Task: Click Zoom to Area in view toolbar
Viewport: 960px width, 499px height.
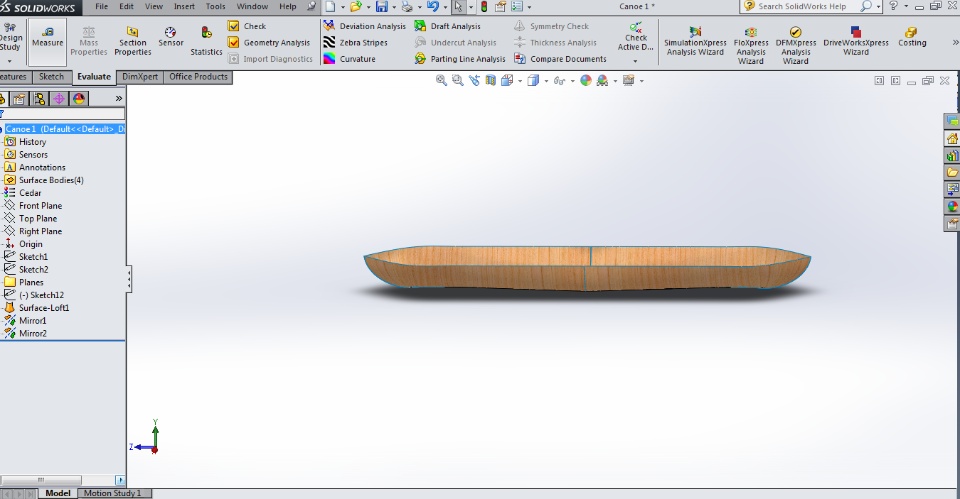Action: [x=457, y=80]
